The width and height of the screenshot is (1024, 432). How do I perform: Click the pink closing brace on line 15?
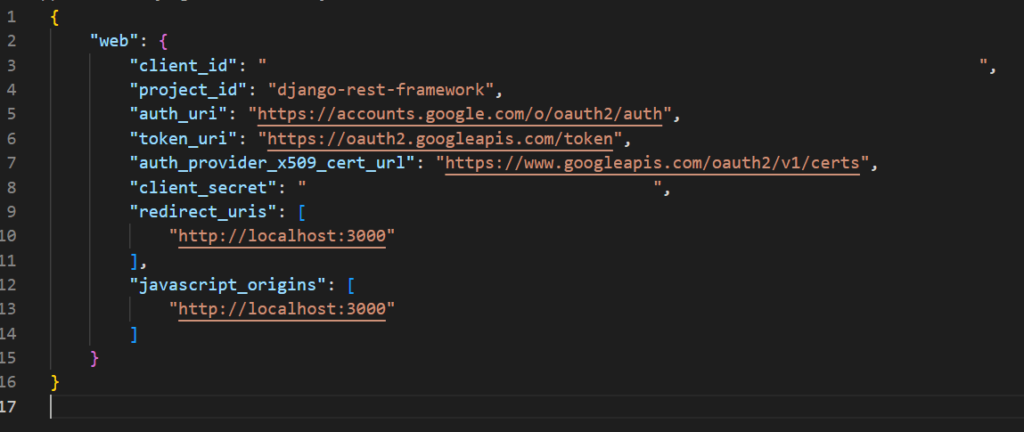pyautogui.click(x=95, y=358)
